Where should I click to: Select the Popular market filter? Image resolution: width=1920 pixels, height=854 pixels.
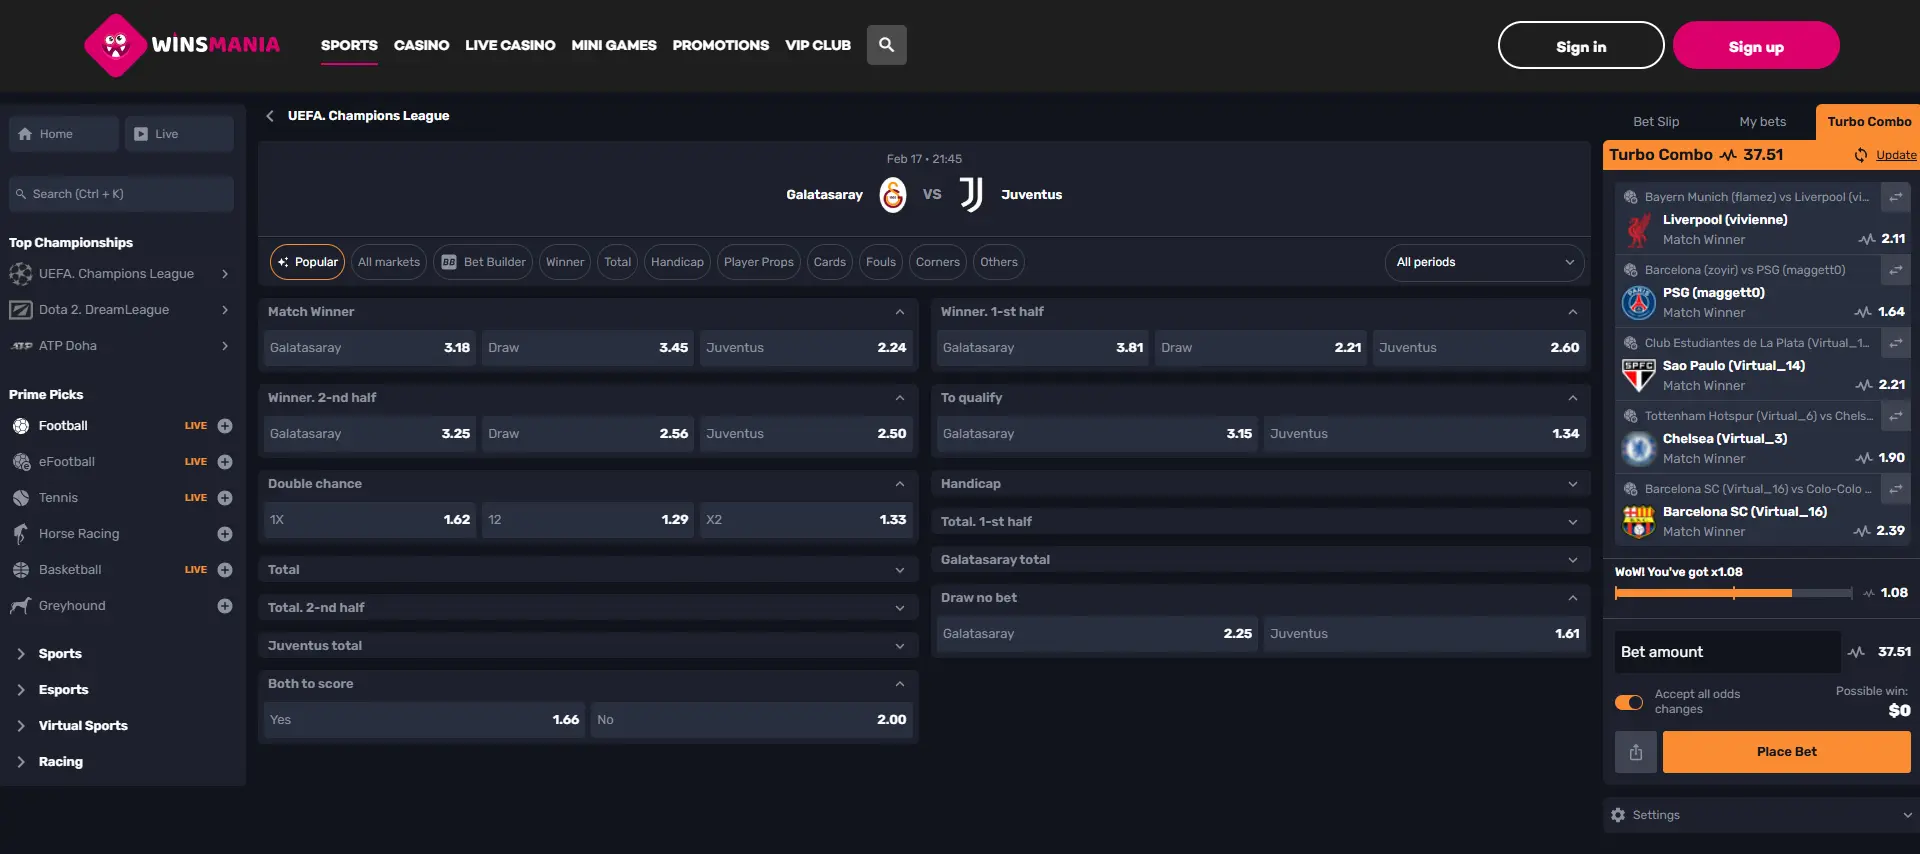tap(307, 262)
